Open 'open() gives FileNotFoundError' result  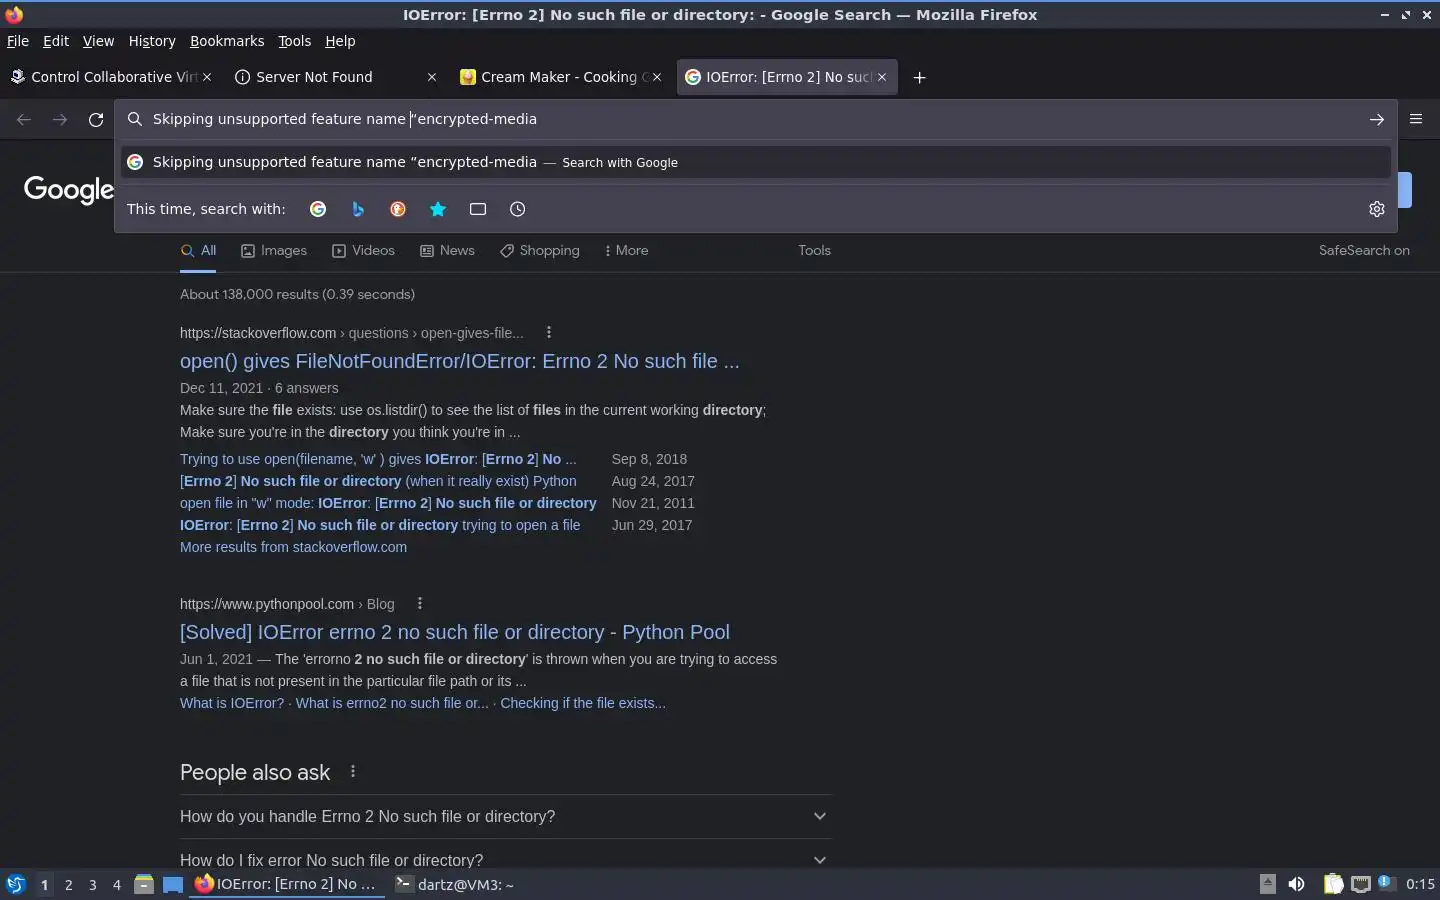click(x=460, y=361)
